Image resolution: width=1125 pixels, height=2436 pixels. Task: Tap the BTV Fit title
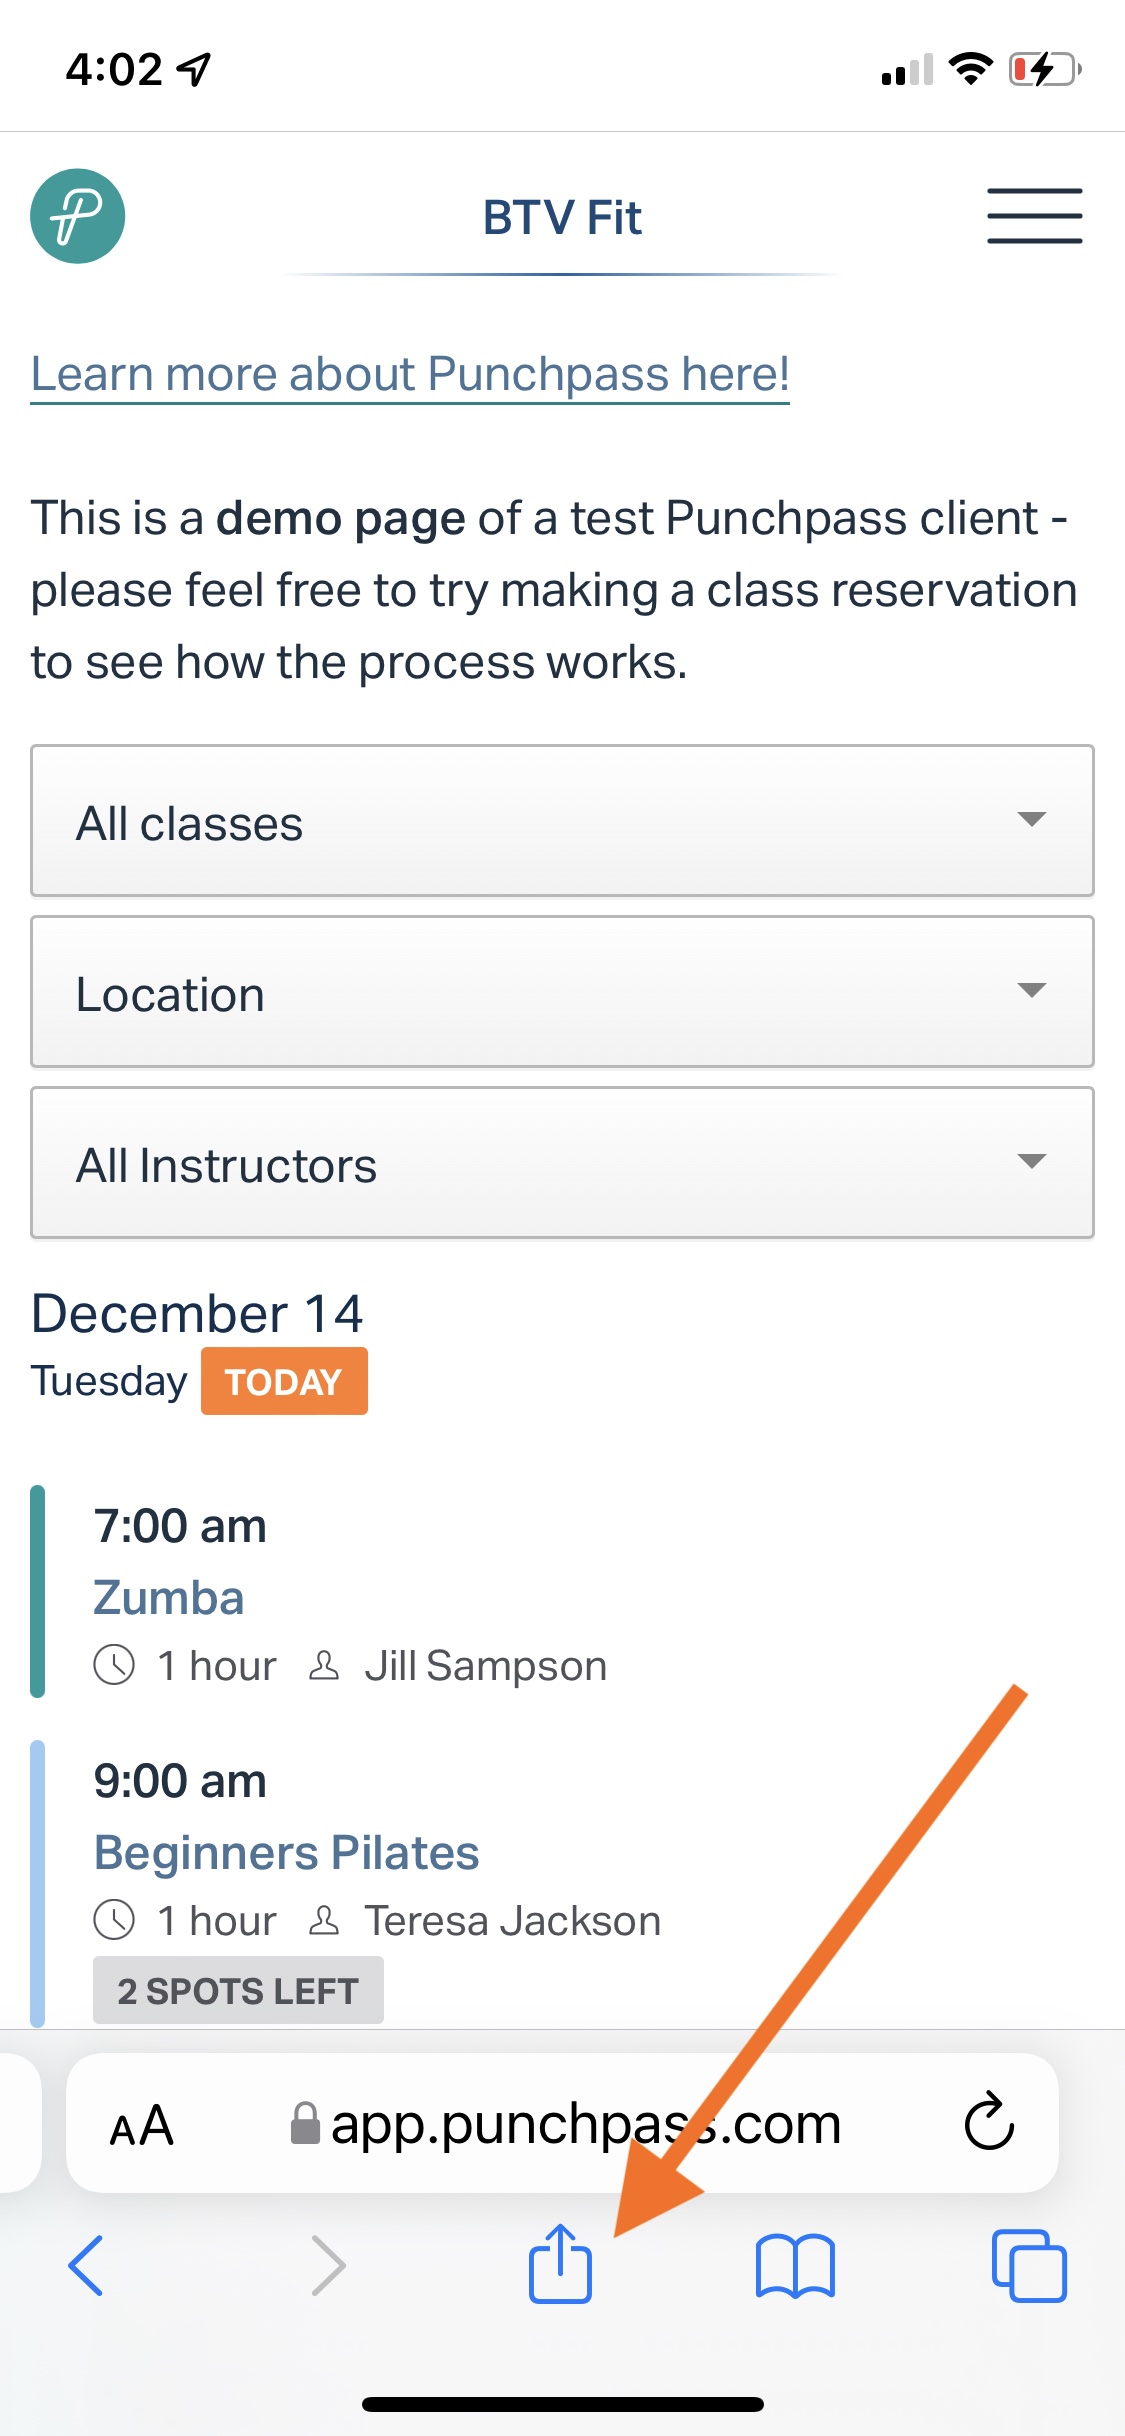pos(562,217)
